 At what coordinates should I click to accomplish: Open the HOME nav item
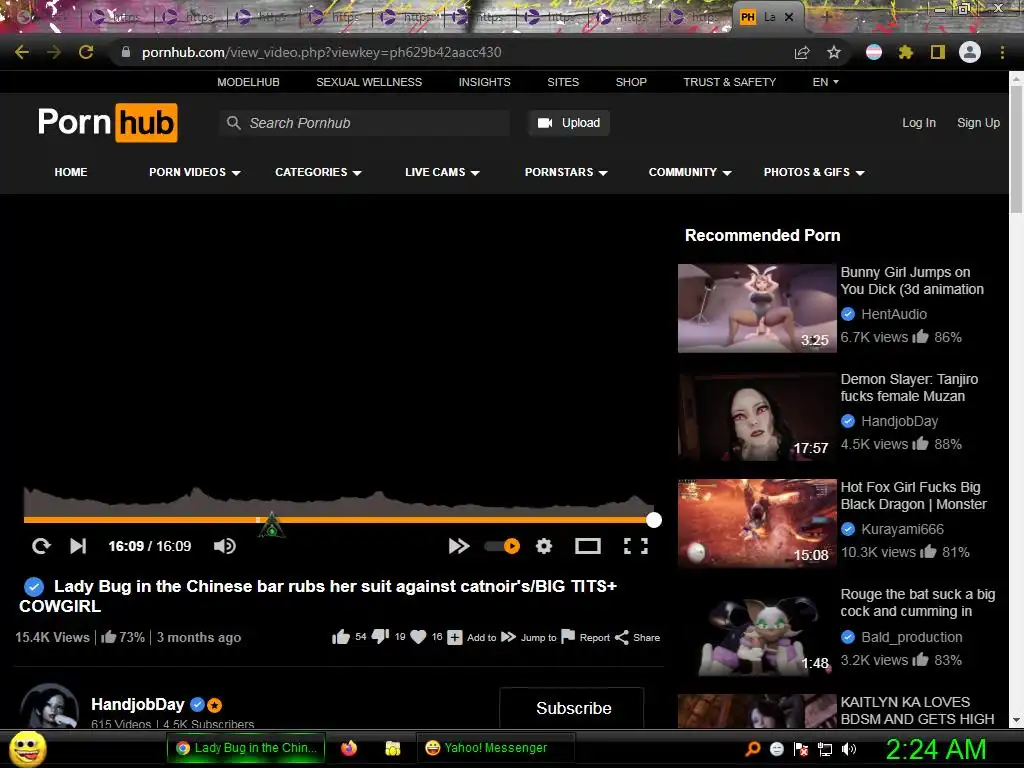coord(71,172)
